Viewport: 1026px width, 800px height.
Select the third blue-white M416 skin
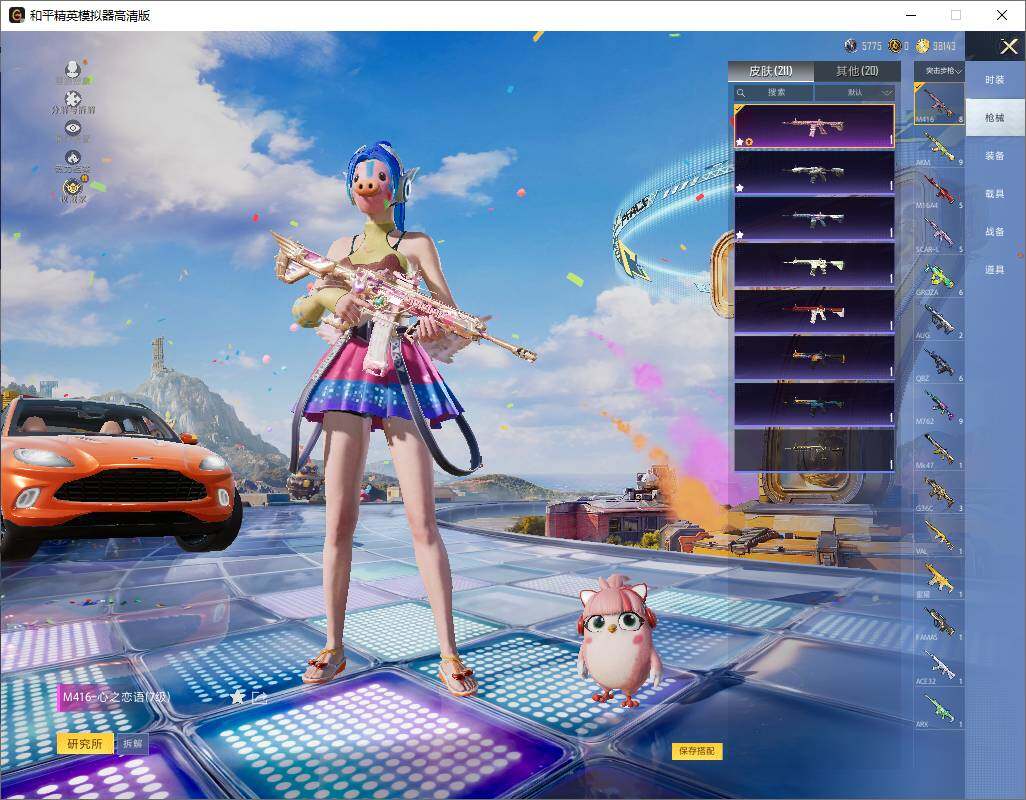pyautogui.click(x=814, y=219)
